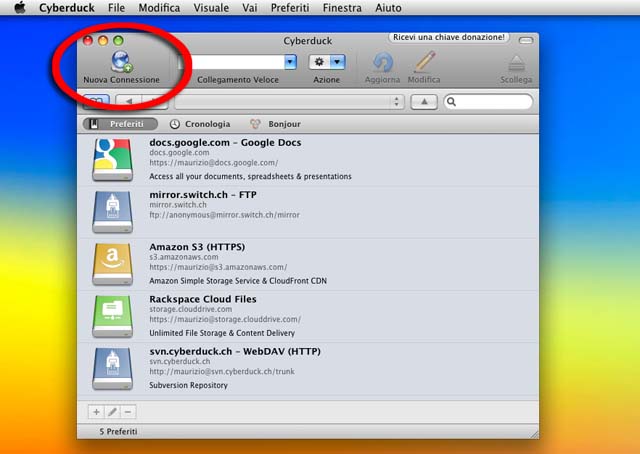The image size is (640, 454).
Task: Open the Vai menu
Action: tap(249, 8)
